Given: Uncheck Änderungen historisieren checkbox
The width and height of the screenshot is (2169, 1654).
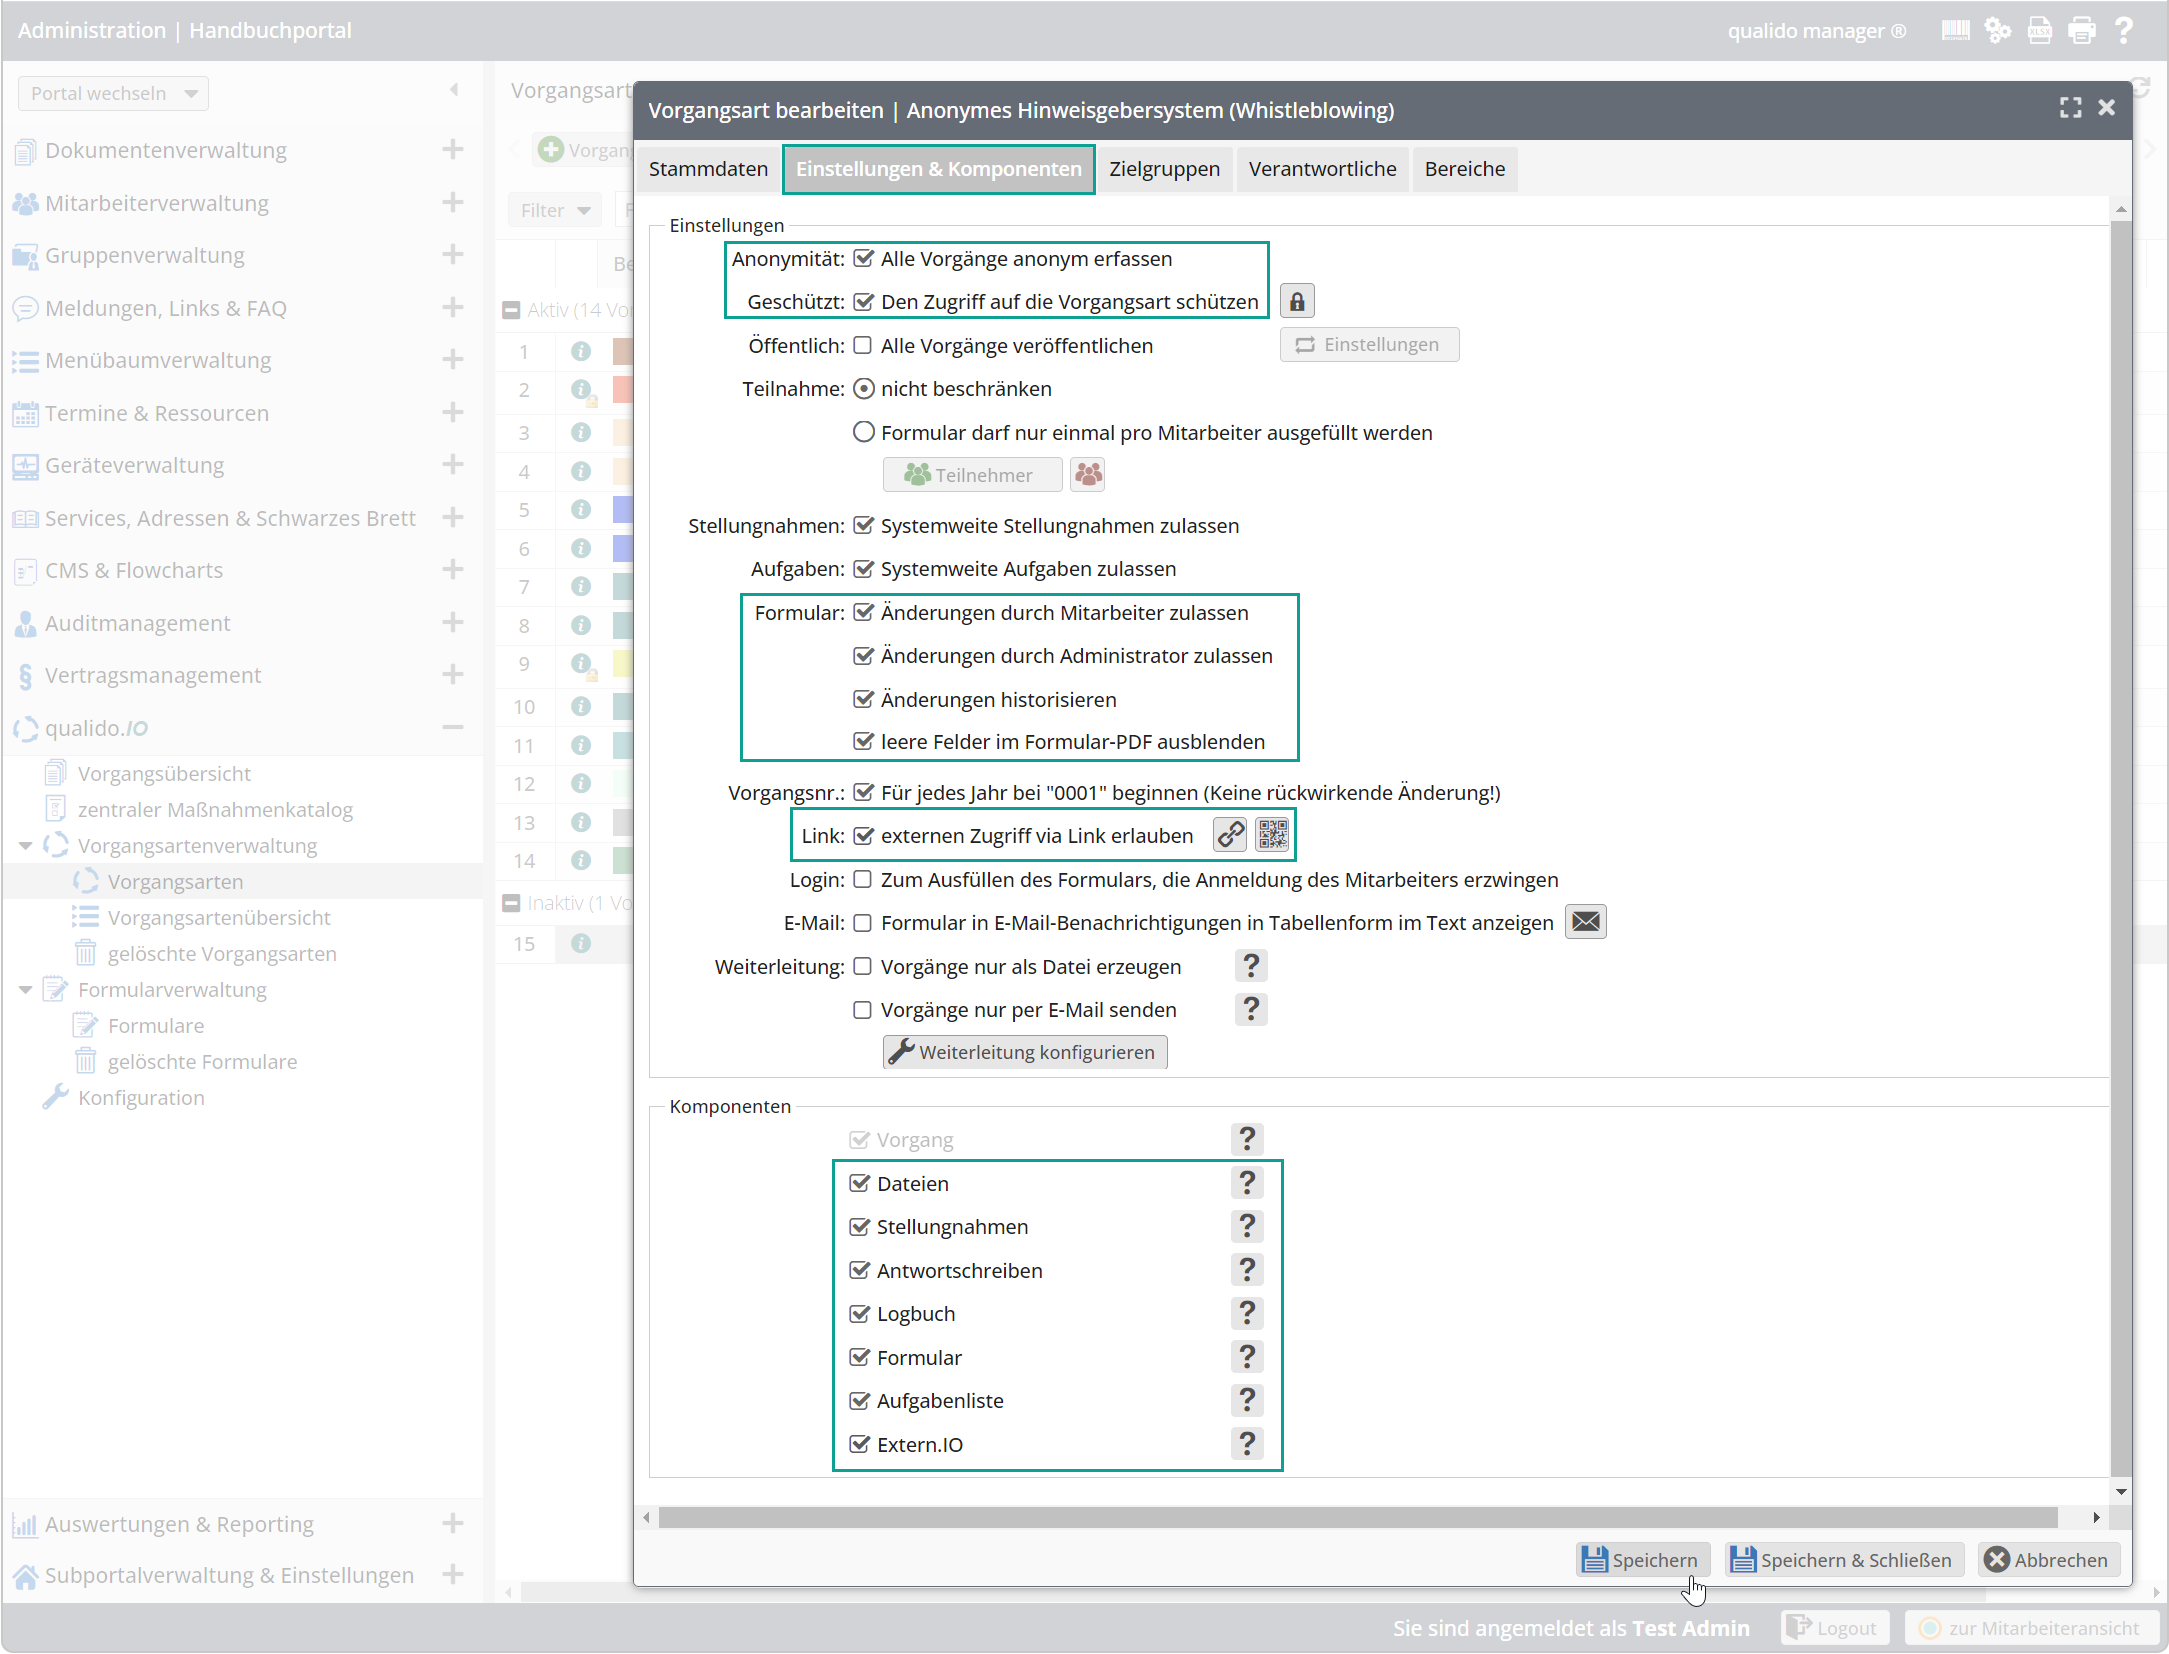Looking at the screenshot, I should coord(863,699).
